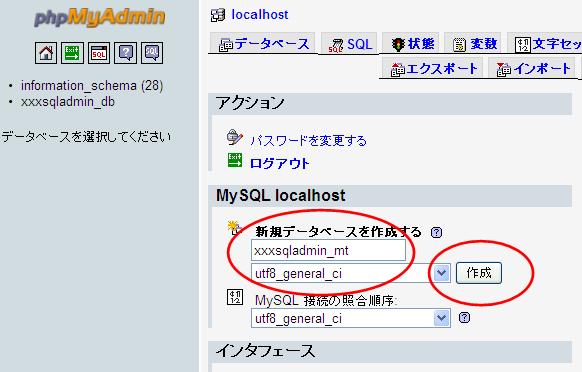The height and width of the screenshot is (372, 582).
Task: Switch to the SQL tab
Action: (x=349, y=43)
